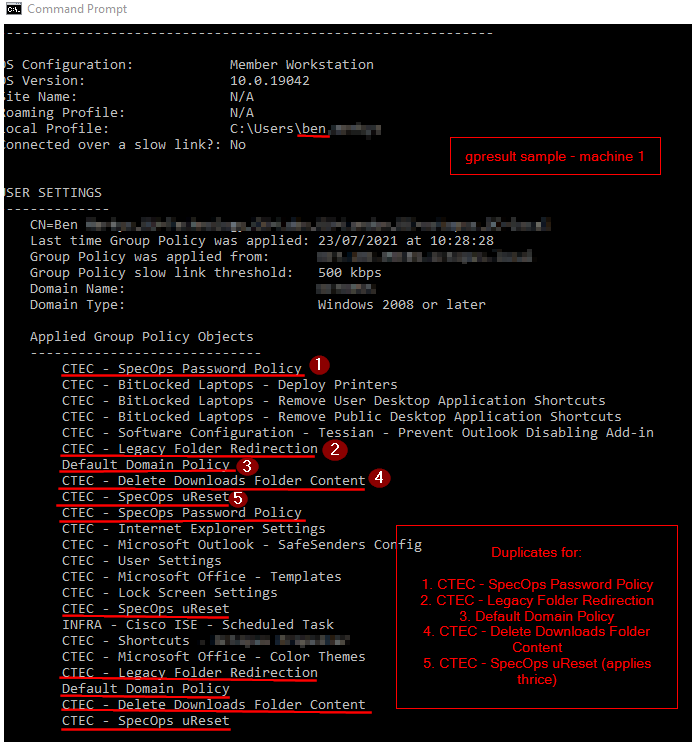
Task: Select the timestamp '23/07/2021 at 10:28:28'
Action: (406, 241)
